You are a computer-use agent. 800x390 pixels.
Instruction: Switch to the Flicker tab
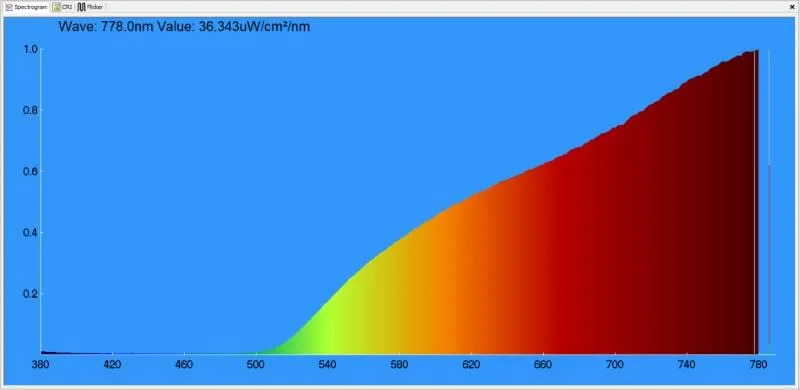tap(91, 7)
